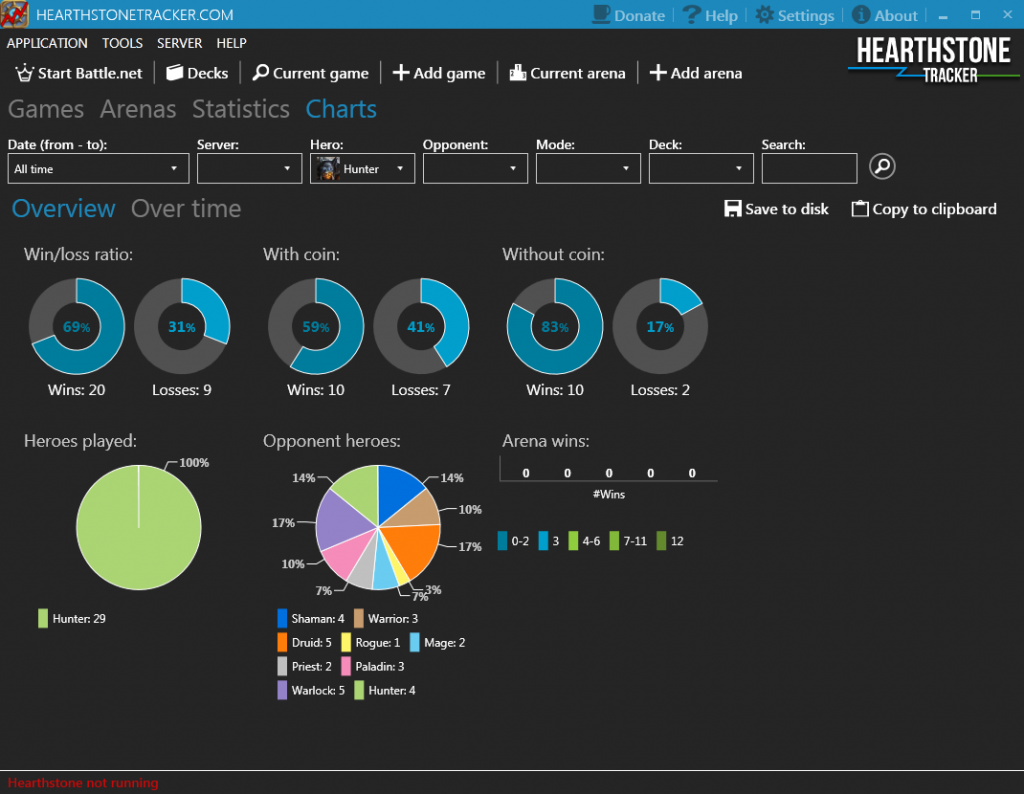Click the Copy to clipboard label
Screen dimensions: 1024x794
935,209
